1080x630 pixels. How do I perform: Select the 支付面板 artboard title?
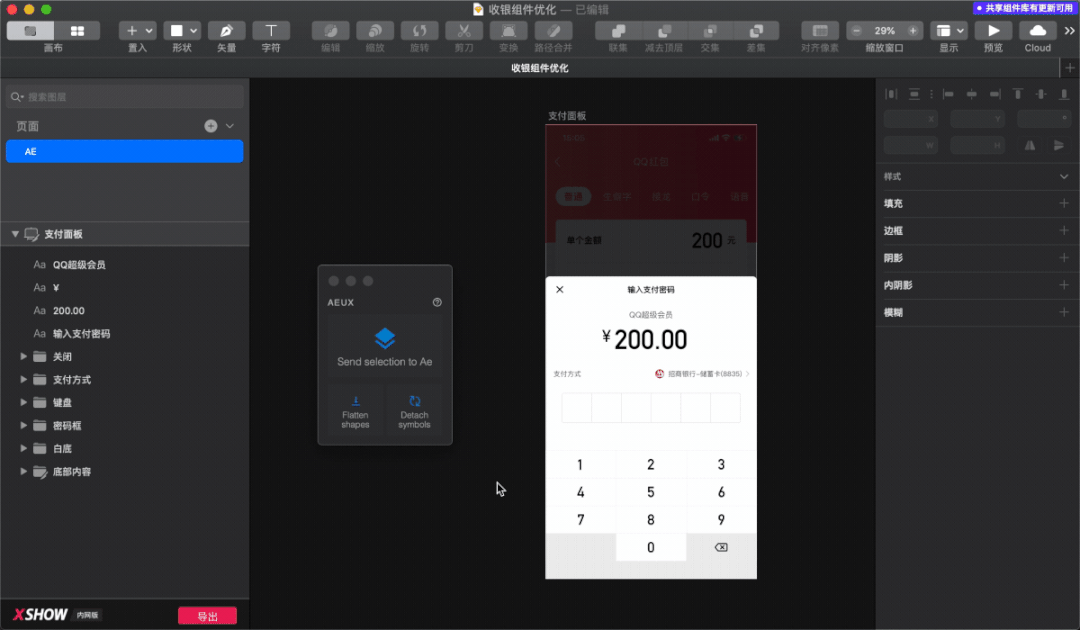567,116
